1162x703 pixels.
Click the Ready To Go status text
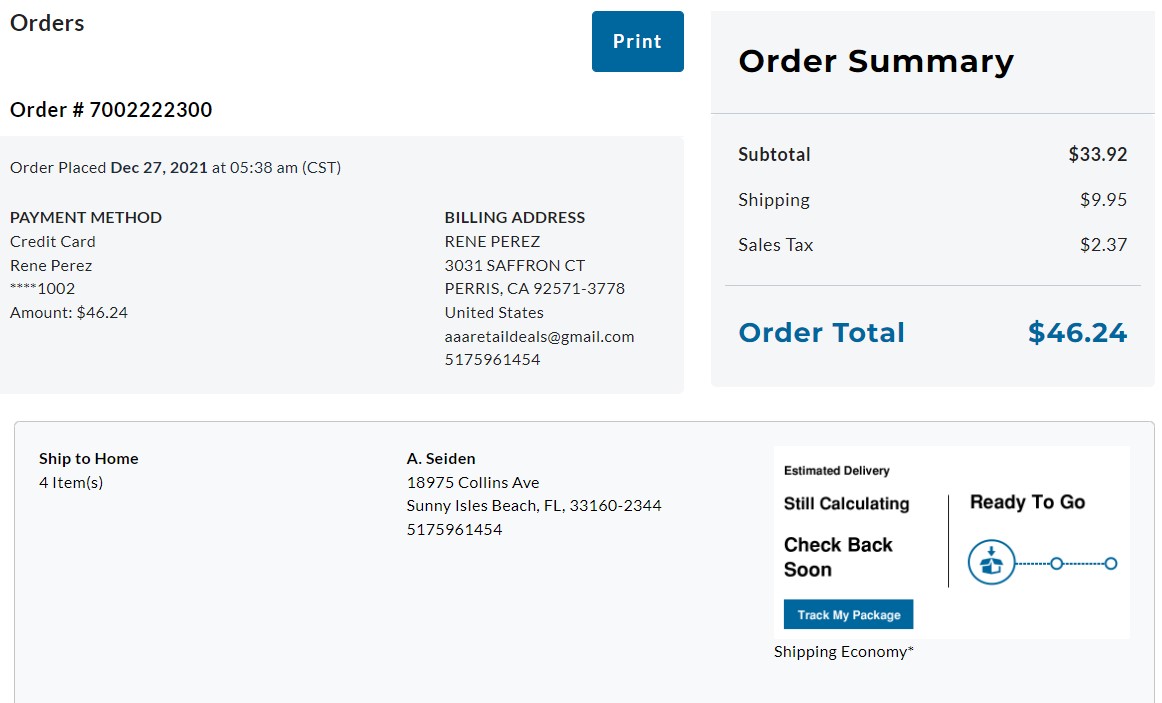tap(1027, 502)
